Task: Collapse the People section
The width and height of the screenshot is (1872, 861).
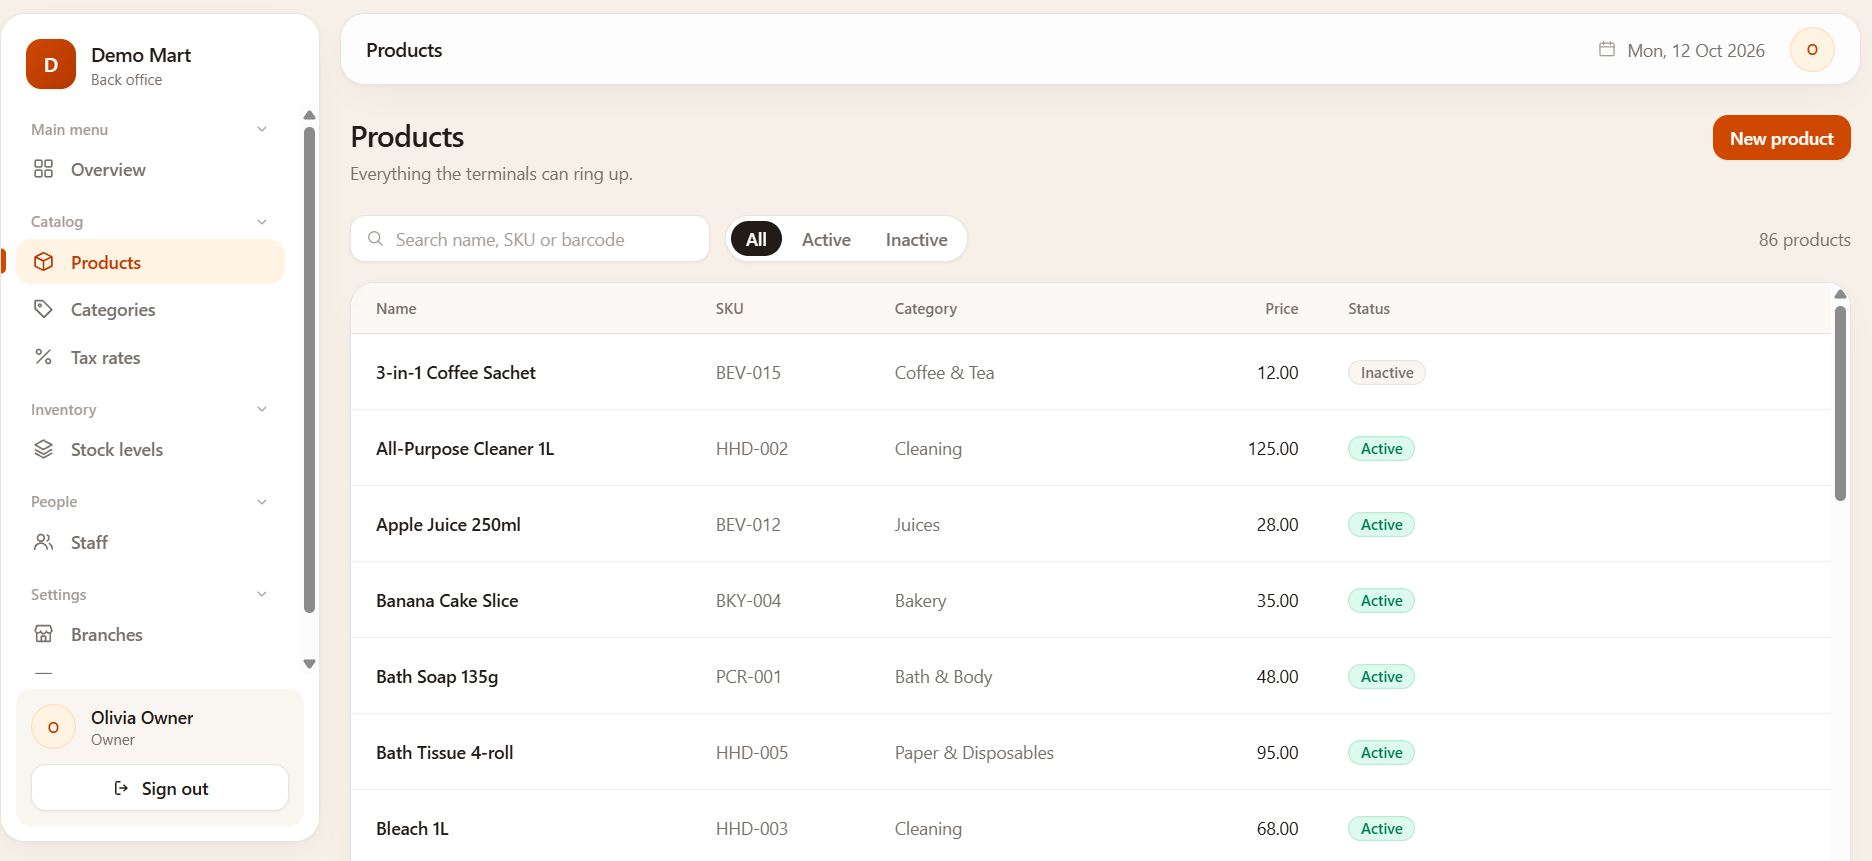Action: (262, 502)
